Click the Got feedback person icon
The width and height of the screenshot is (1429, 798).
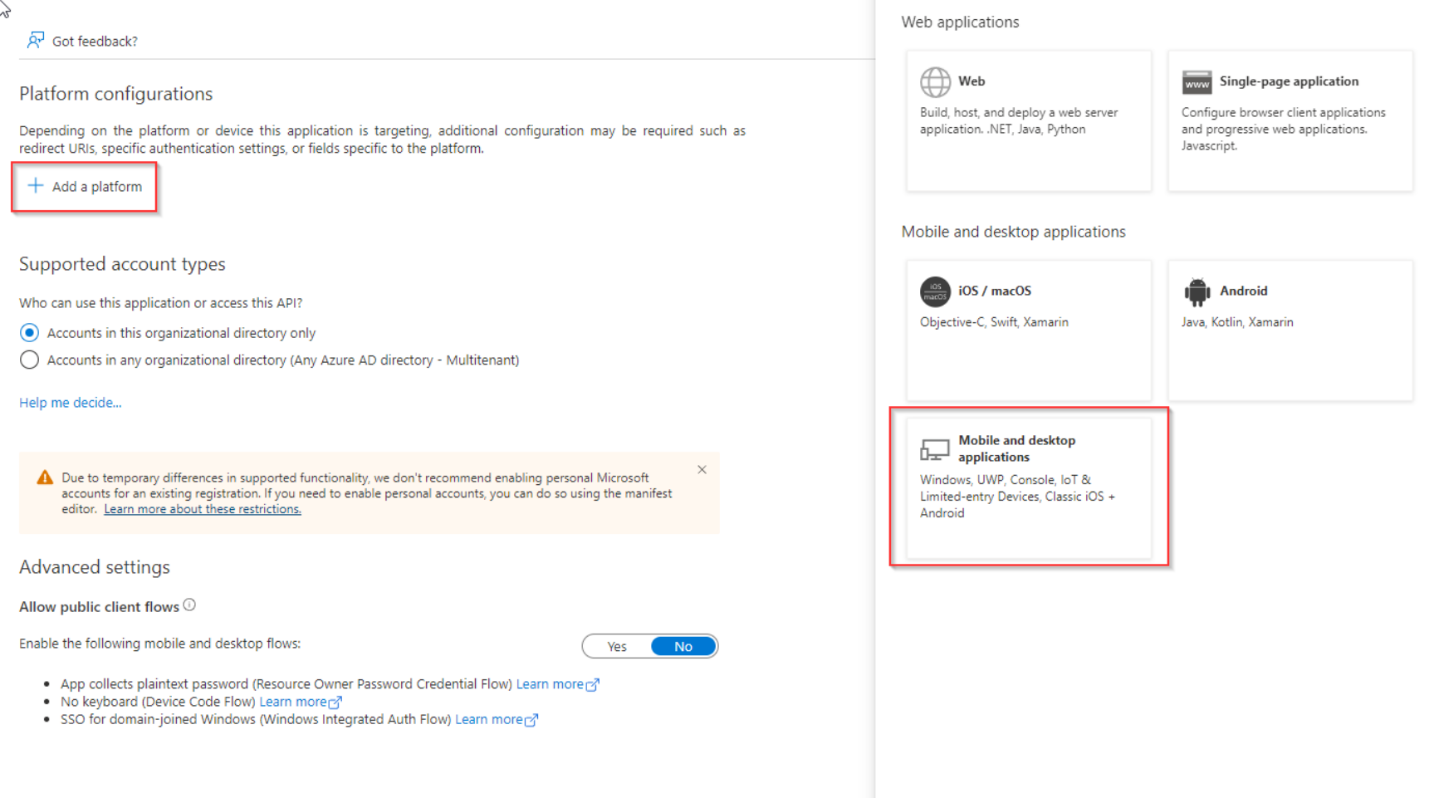click(x=36, y=40)
